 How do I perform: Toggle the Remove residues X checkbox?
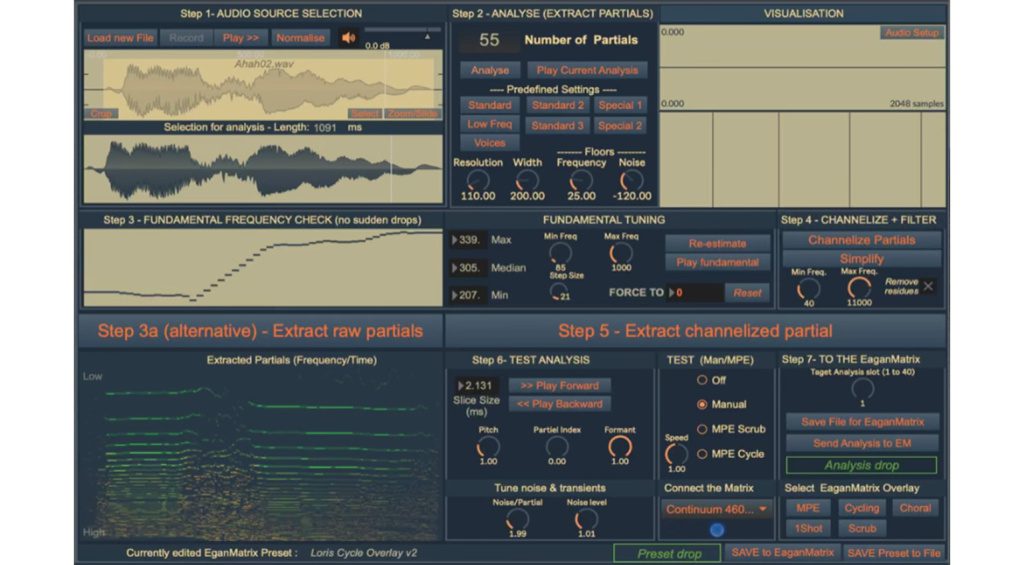(928, 286)
